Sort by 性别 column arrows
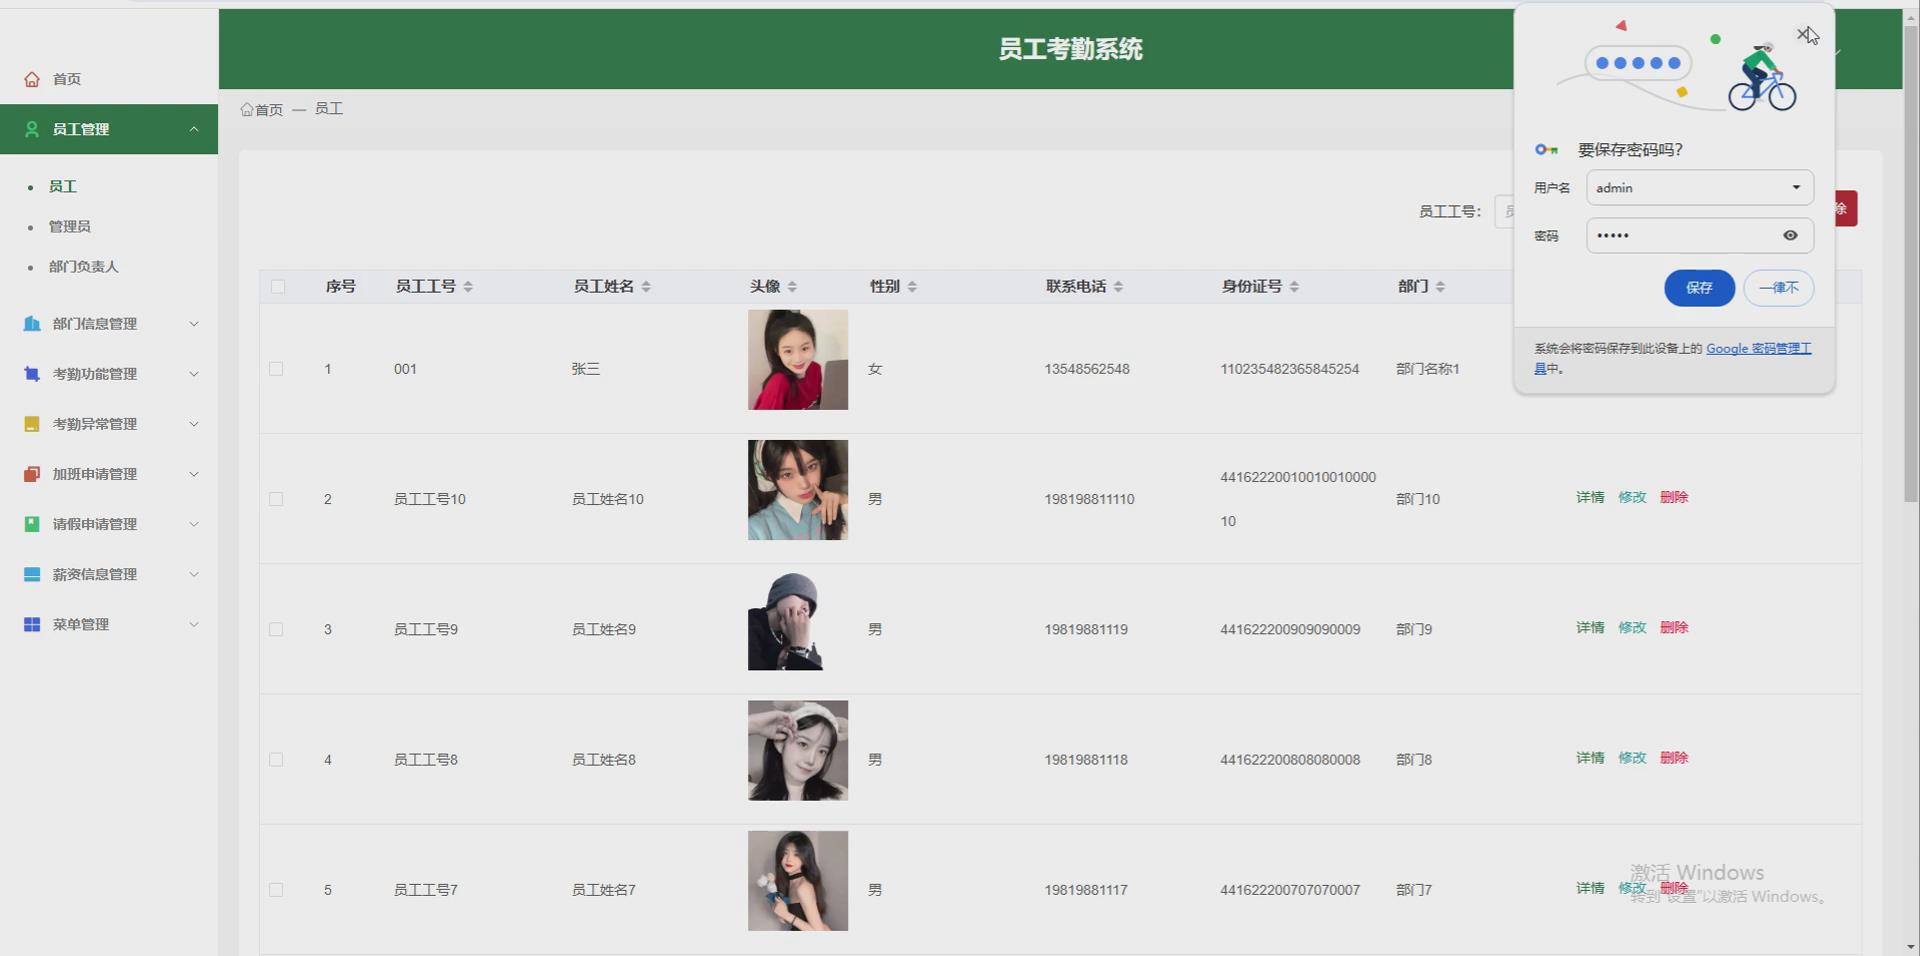The image size is (1920, 956). tap(912, 287)
